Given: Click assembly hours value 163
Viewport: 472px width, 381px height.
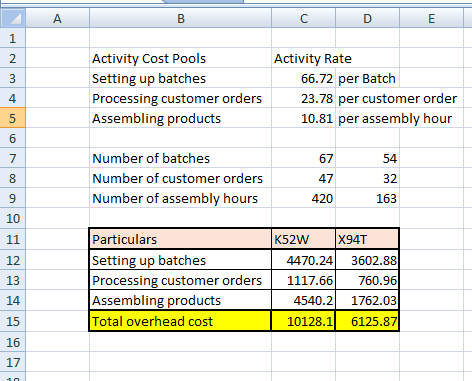Looking at the screenshot, I should 367,198.
